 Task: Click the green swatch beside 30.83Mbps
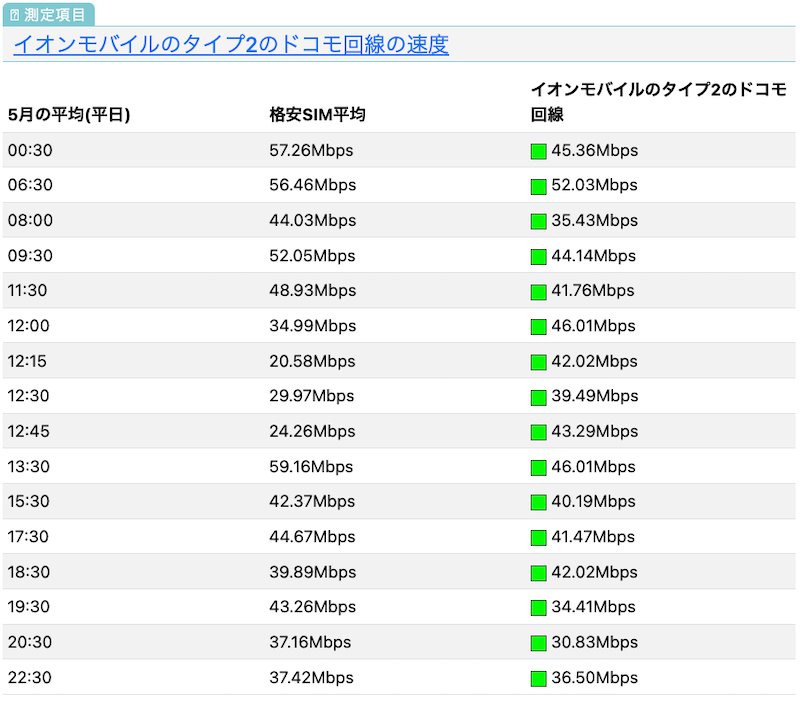point(538,643)
